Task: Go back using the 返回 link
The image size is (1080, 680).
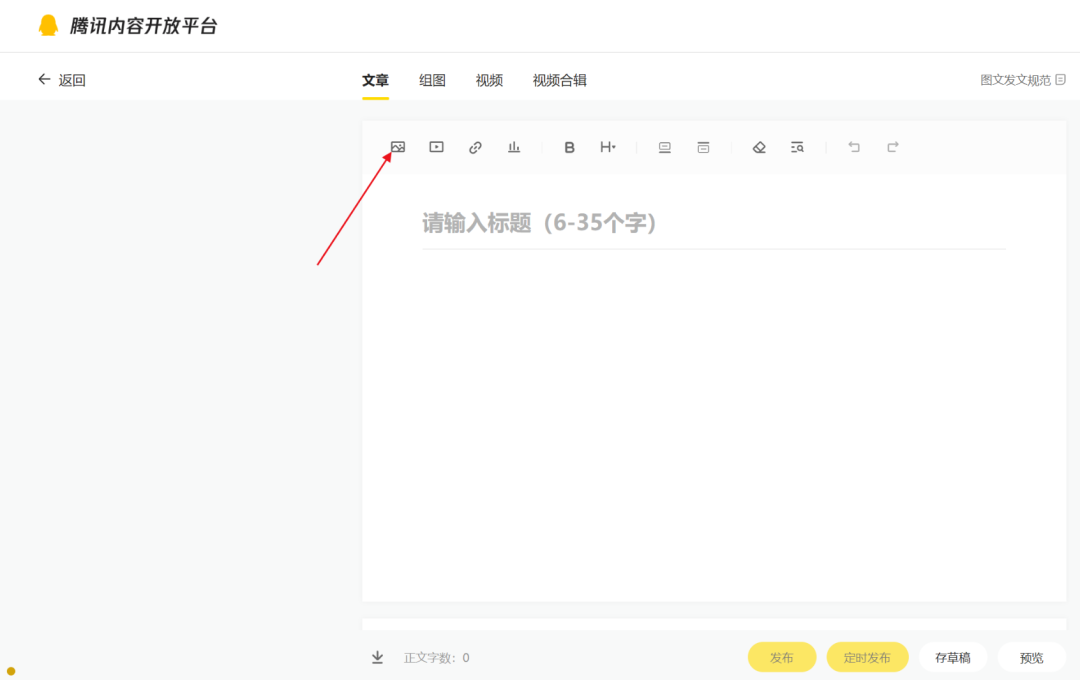Action: [62, 80]
